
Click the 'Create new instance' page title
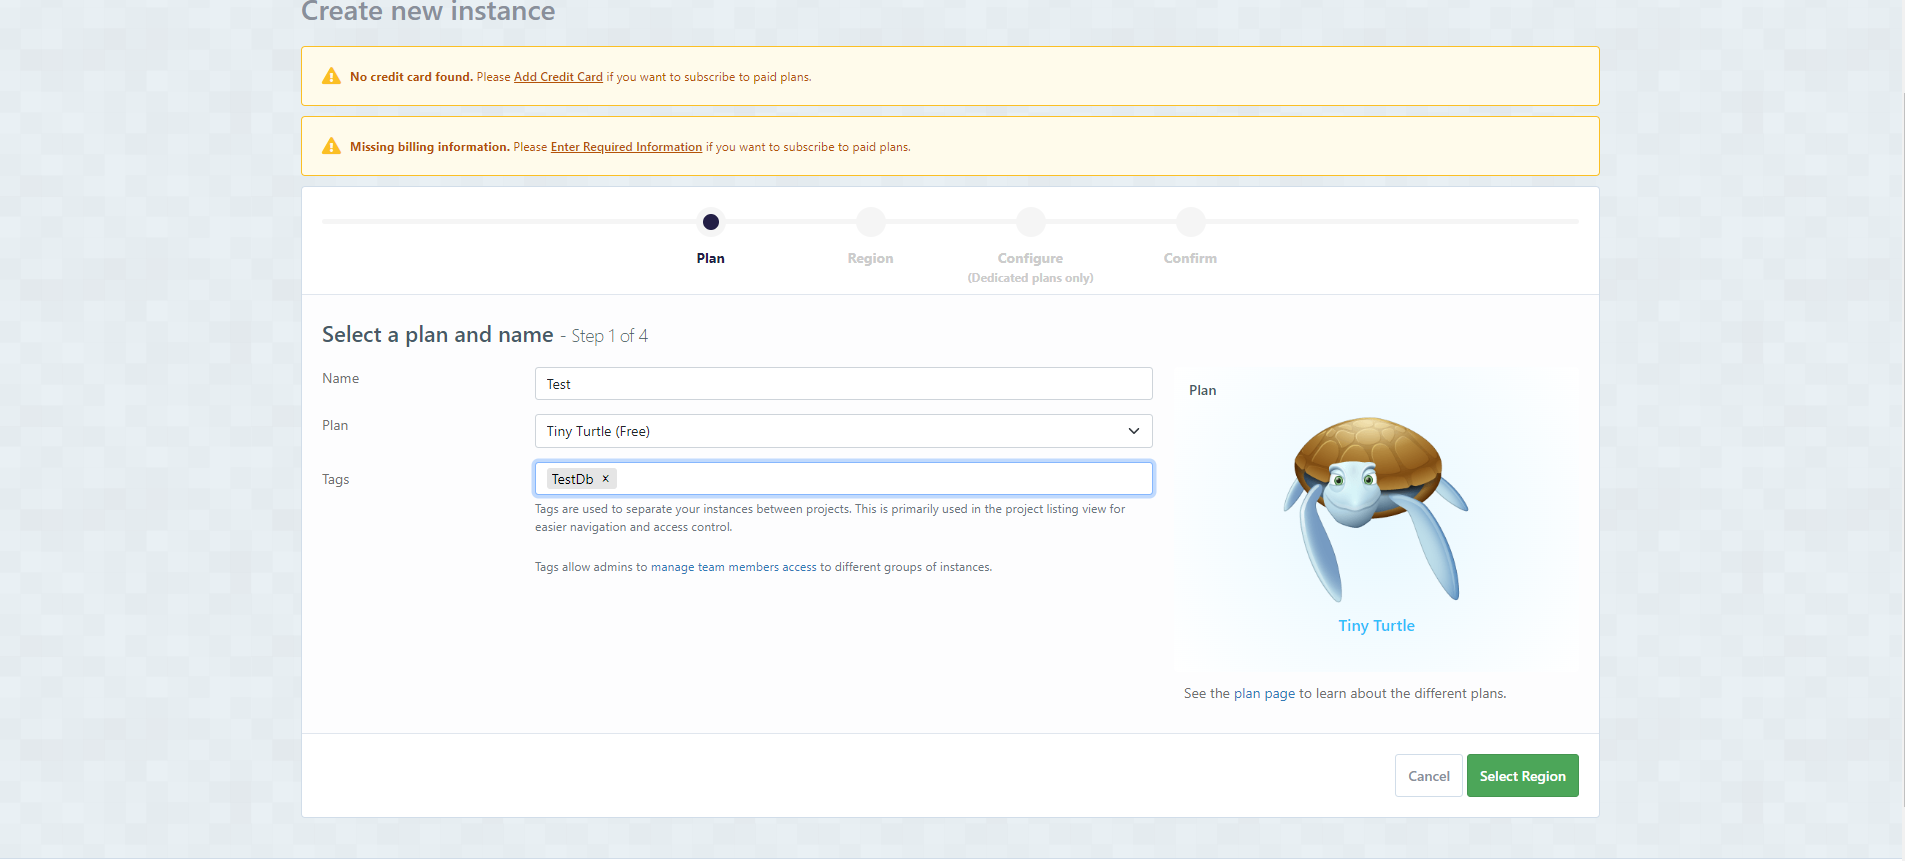(428, 12)
